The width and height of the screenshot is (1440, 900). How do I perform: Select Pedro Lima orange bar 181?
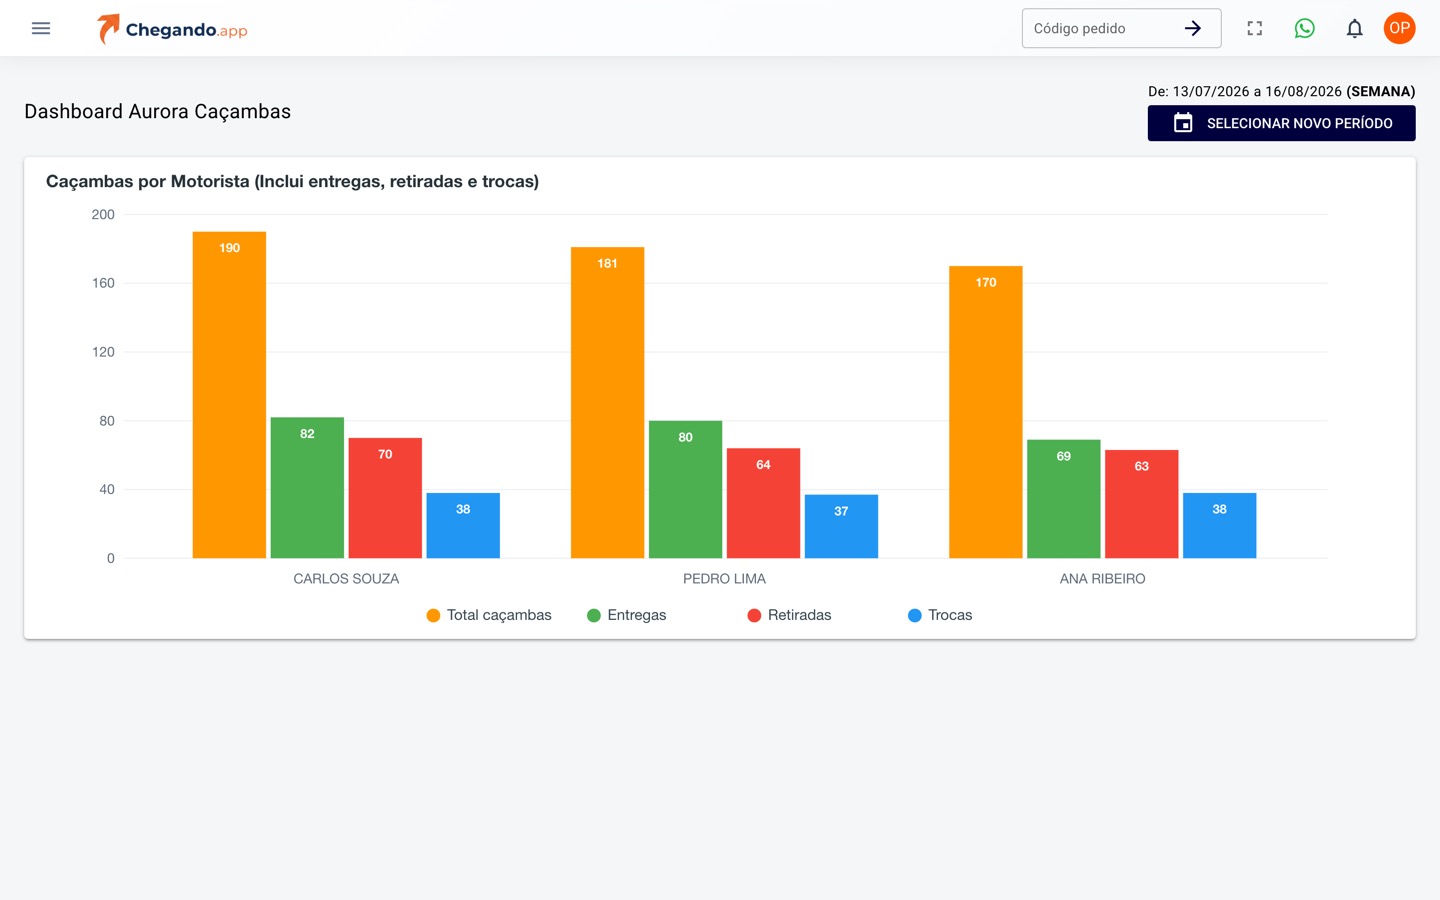[x=607, y=403]
